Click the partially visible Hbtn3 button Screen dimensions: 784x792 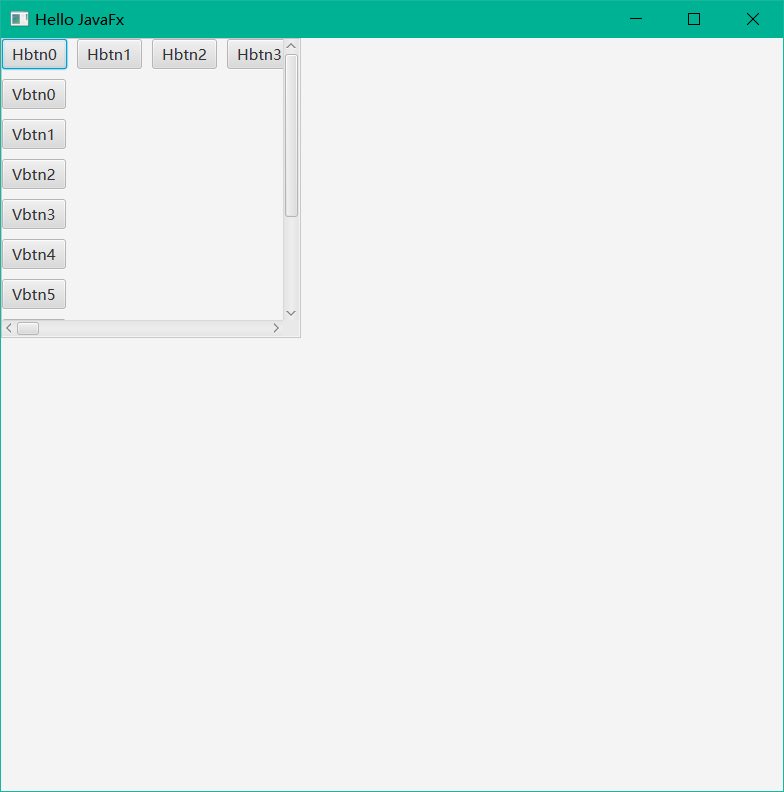point(256,54)
